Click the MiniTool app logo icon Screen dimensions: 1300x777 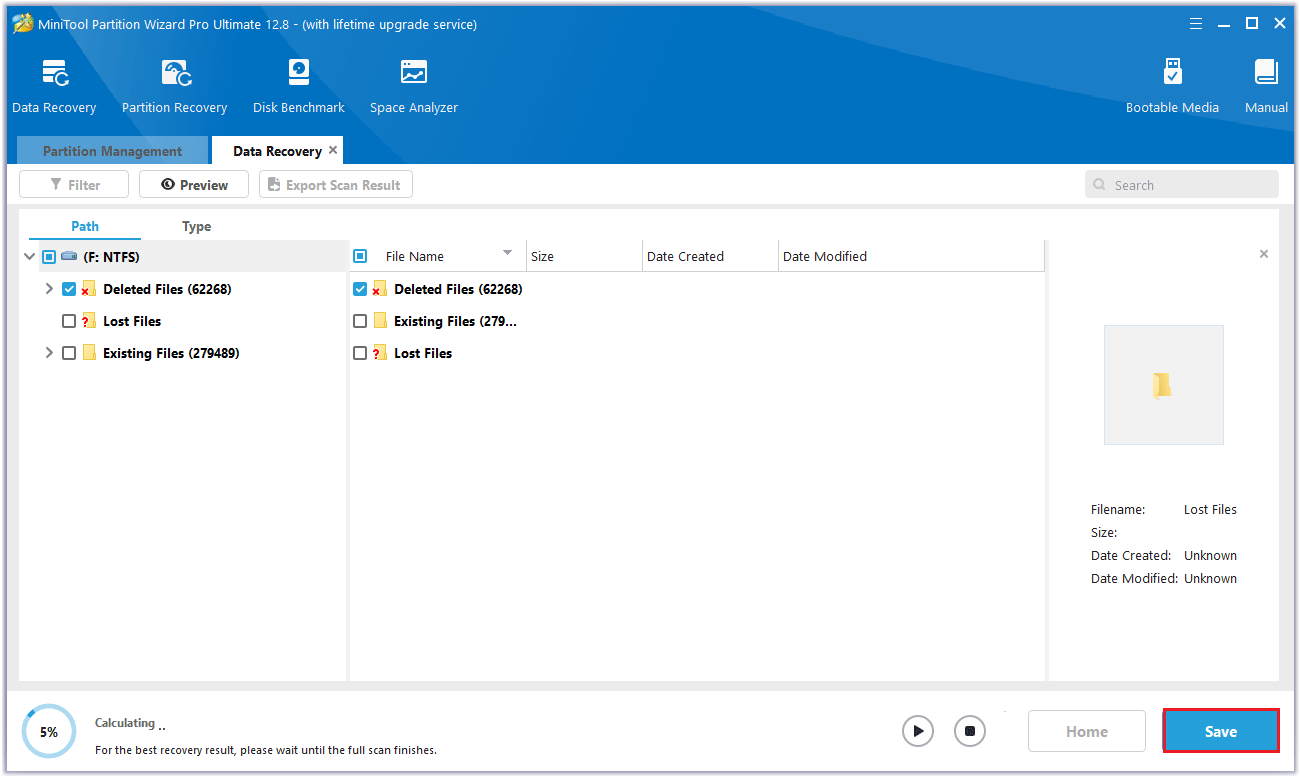(x=22, y=24)
